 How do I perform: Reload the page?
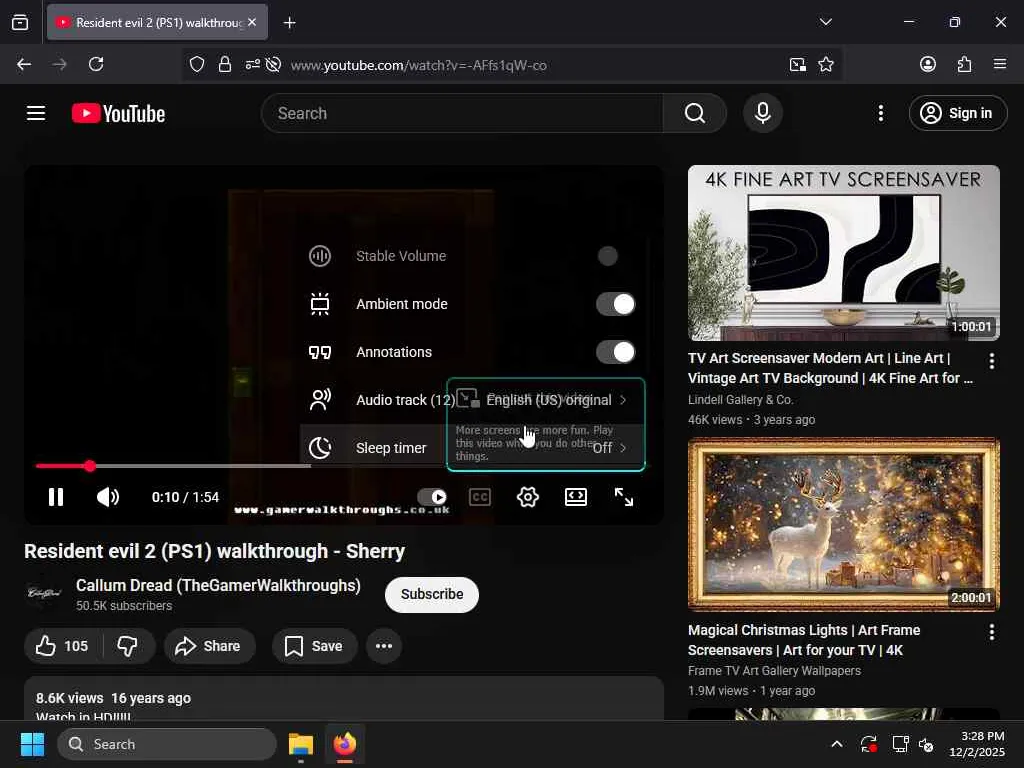[x=96, y=64]
